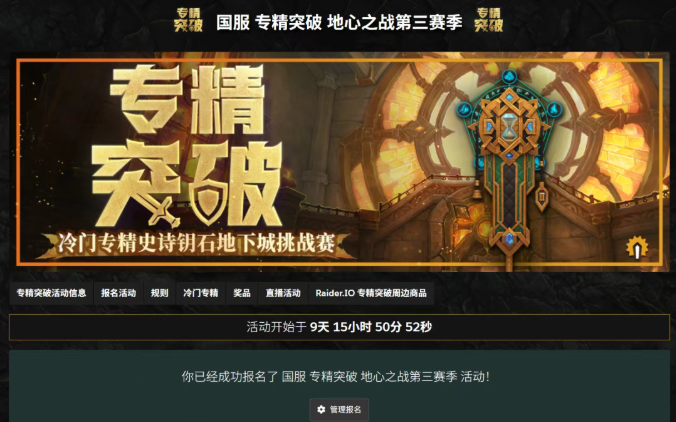Click the 国服 专精突破 地心之战第三赛季 page heading
The height and width of the screenshot is (422, 676).
pyautogui.click(x=339, y=22)
